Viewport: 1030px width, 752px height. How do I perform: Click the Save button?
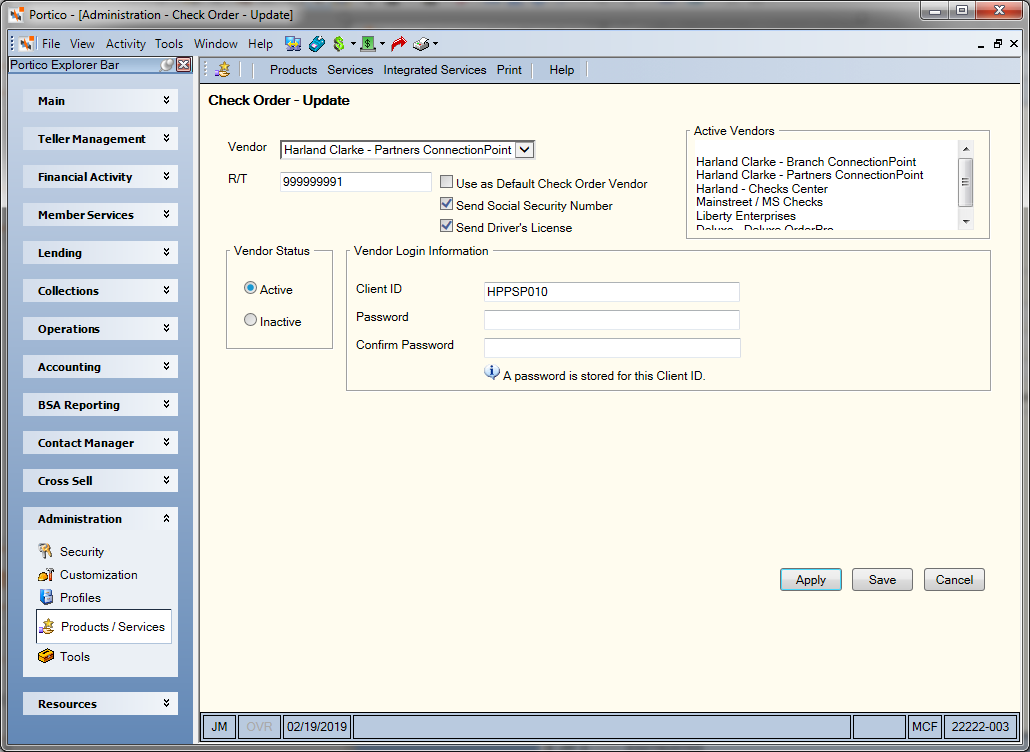(882, 579)
